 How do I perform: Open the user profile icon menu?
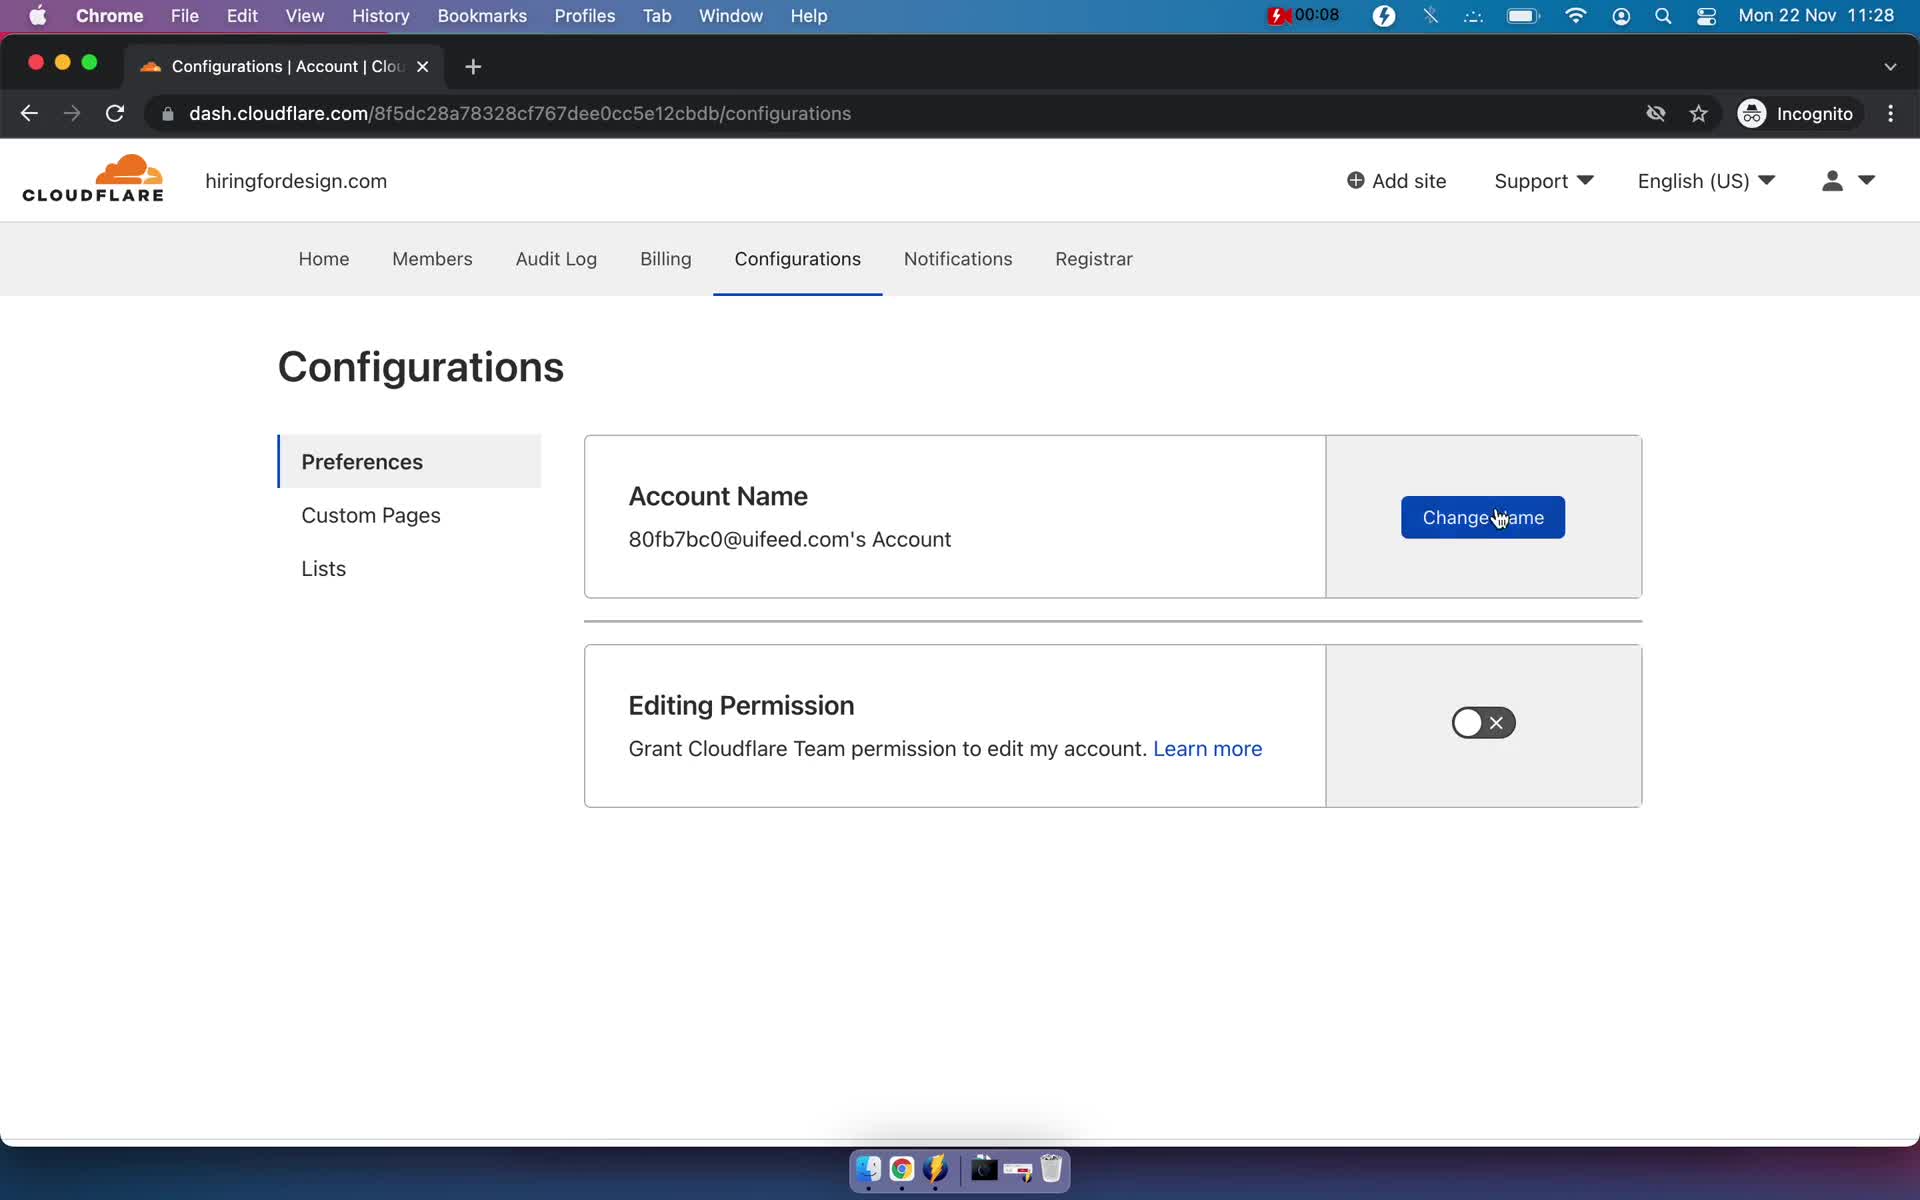tap(1832, 181)
